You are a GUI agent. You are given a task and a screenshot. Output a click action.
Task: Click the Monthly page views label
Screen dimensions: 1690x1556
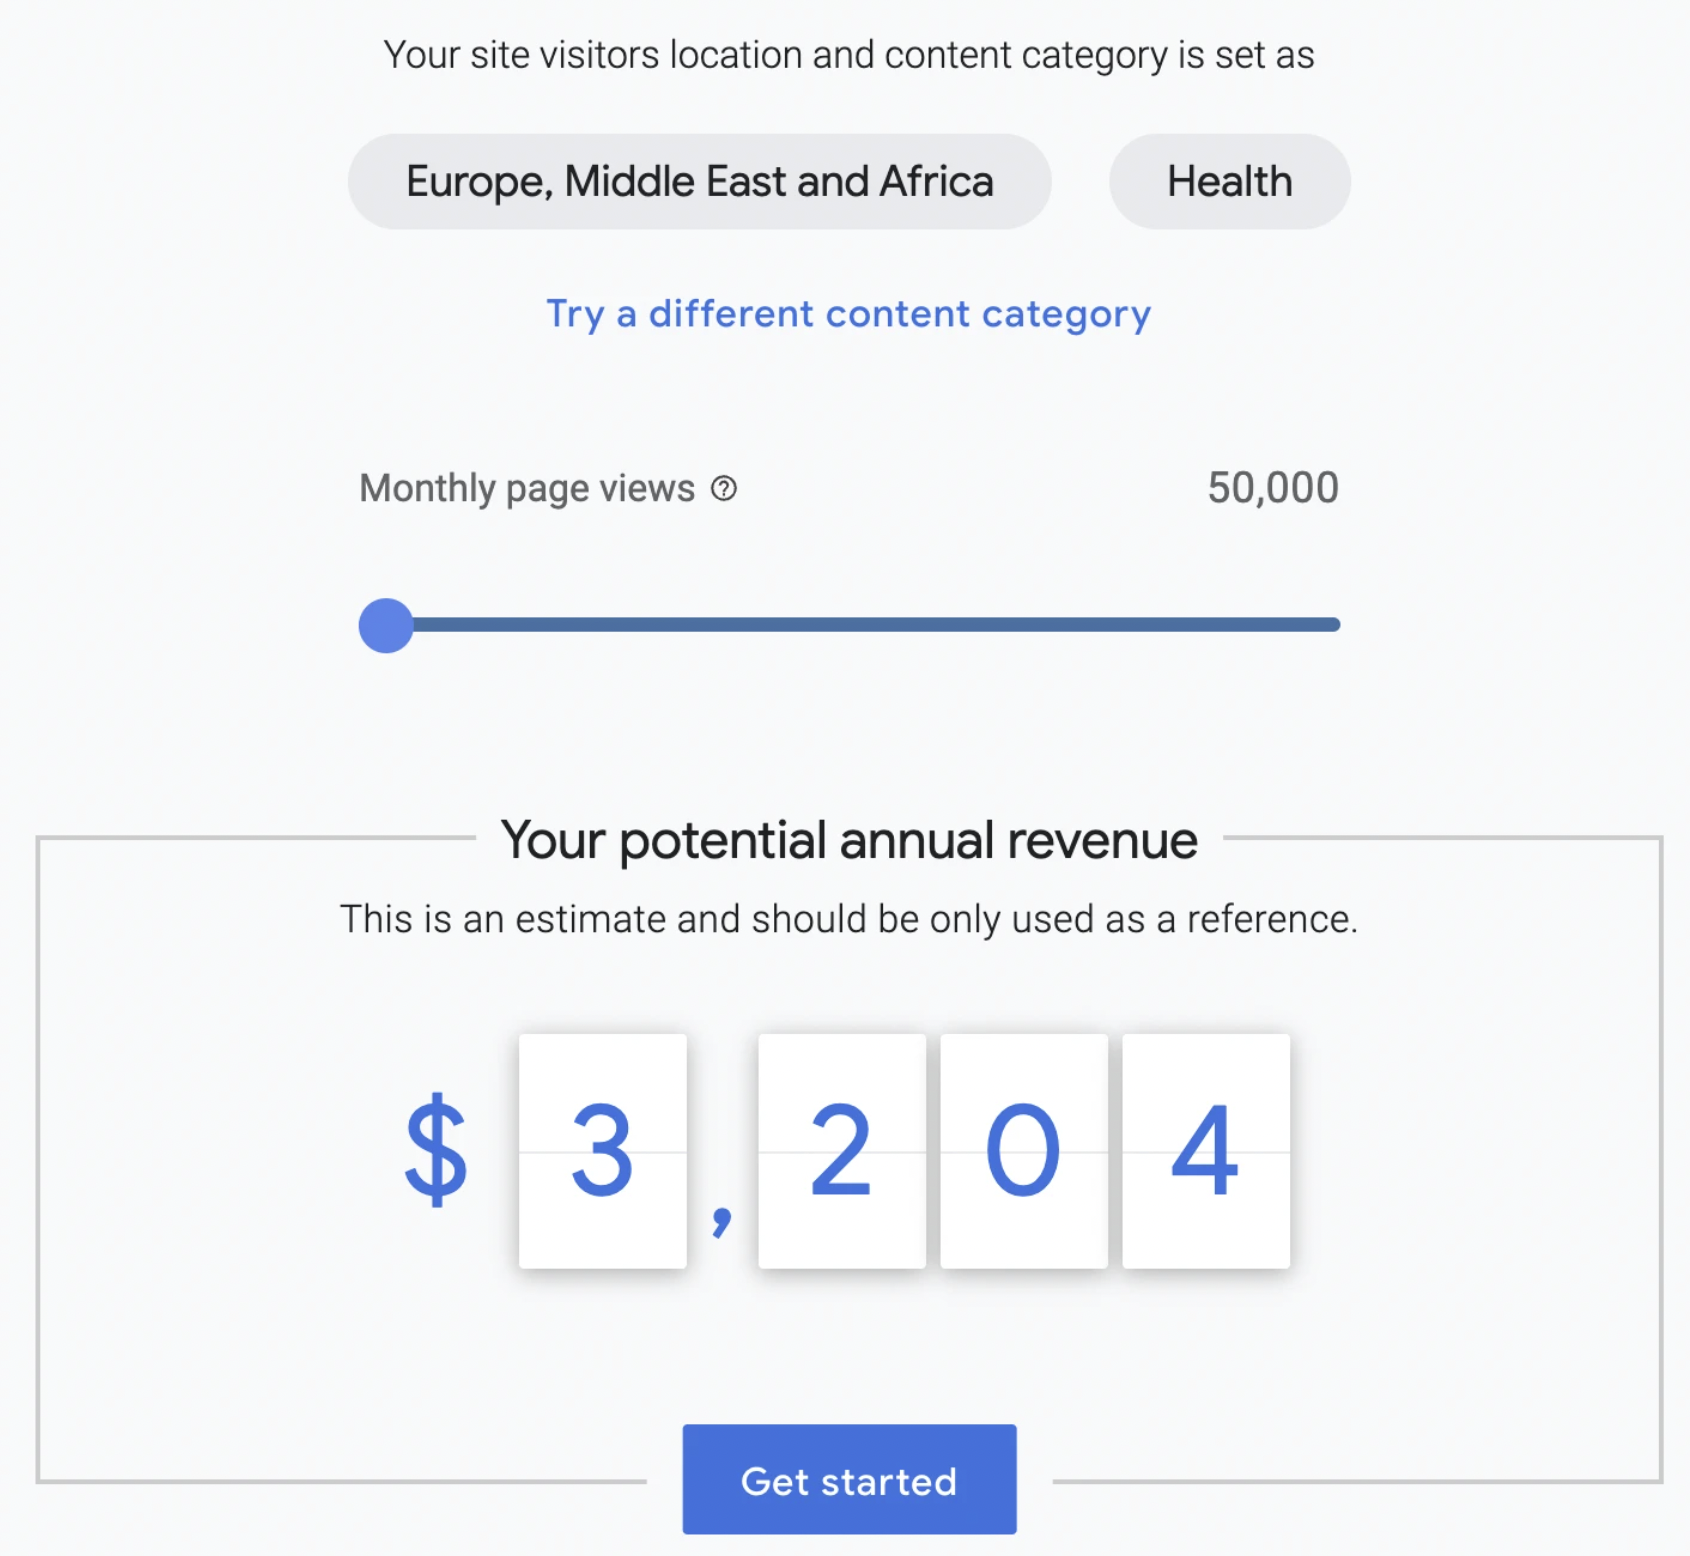pyautogui.click(x=525, y=488)
